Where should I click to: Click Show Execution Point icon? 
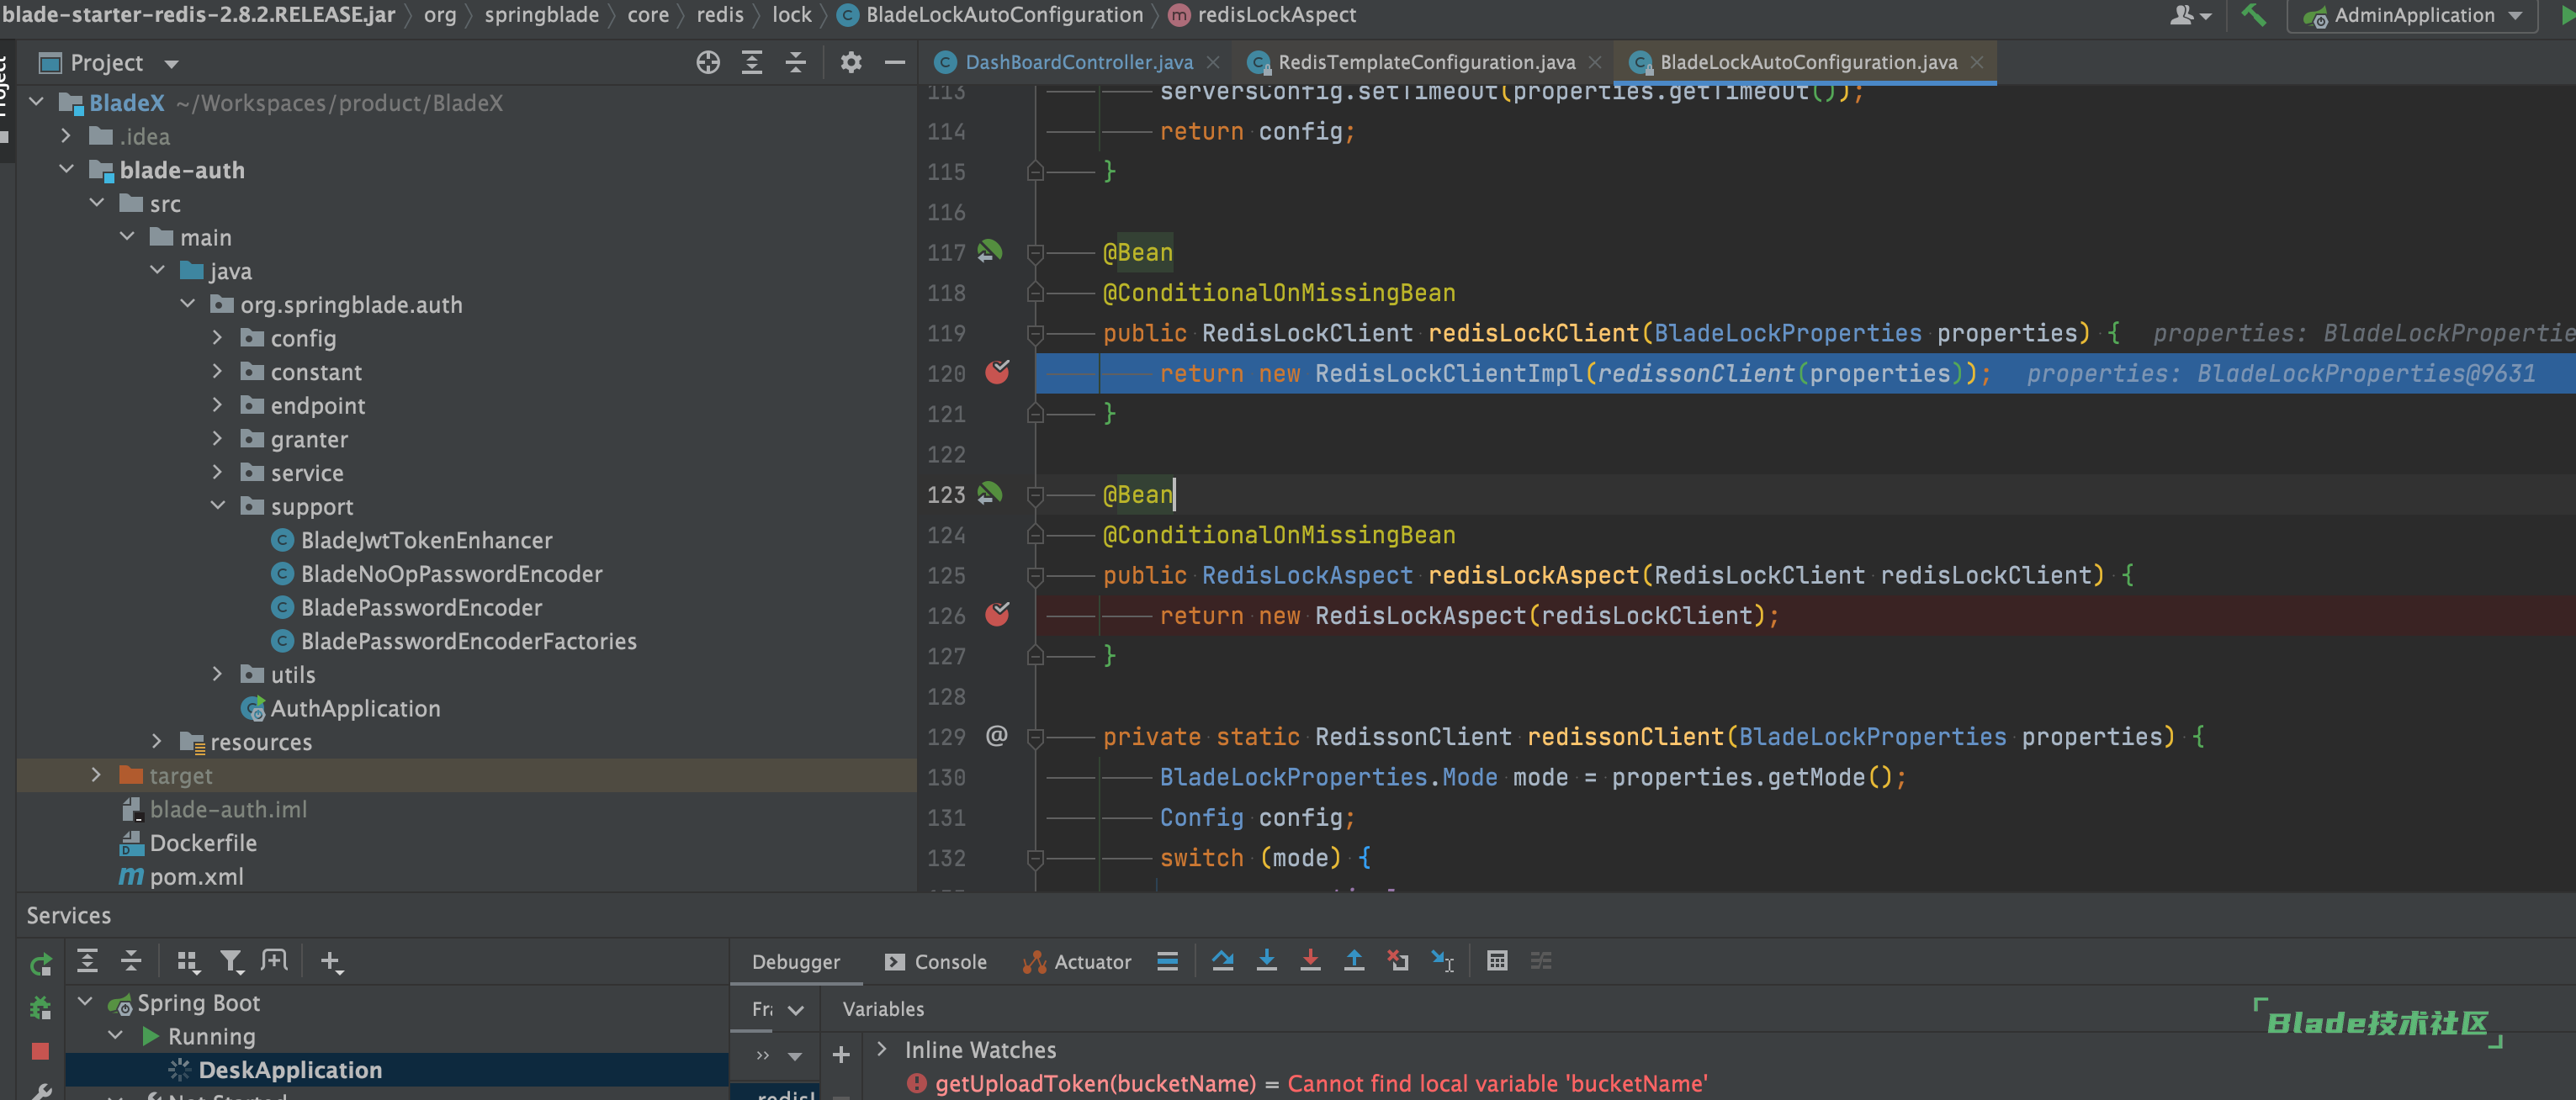pyautogui.click(x=1222, y=961)
